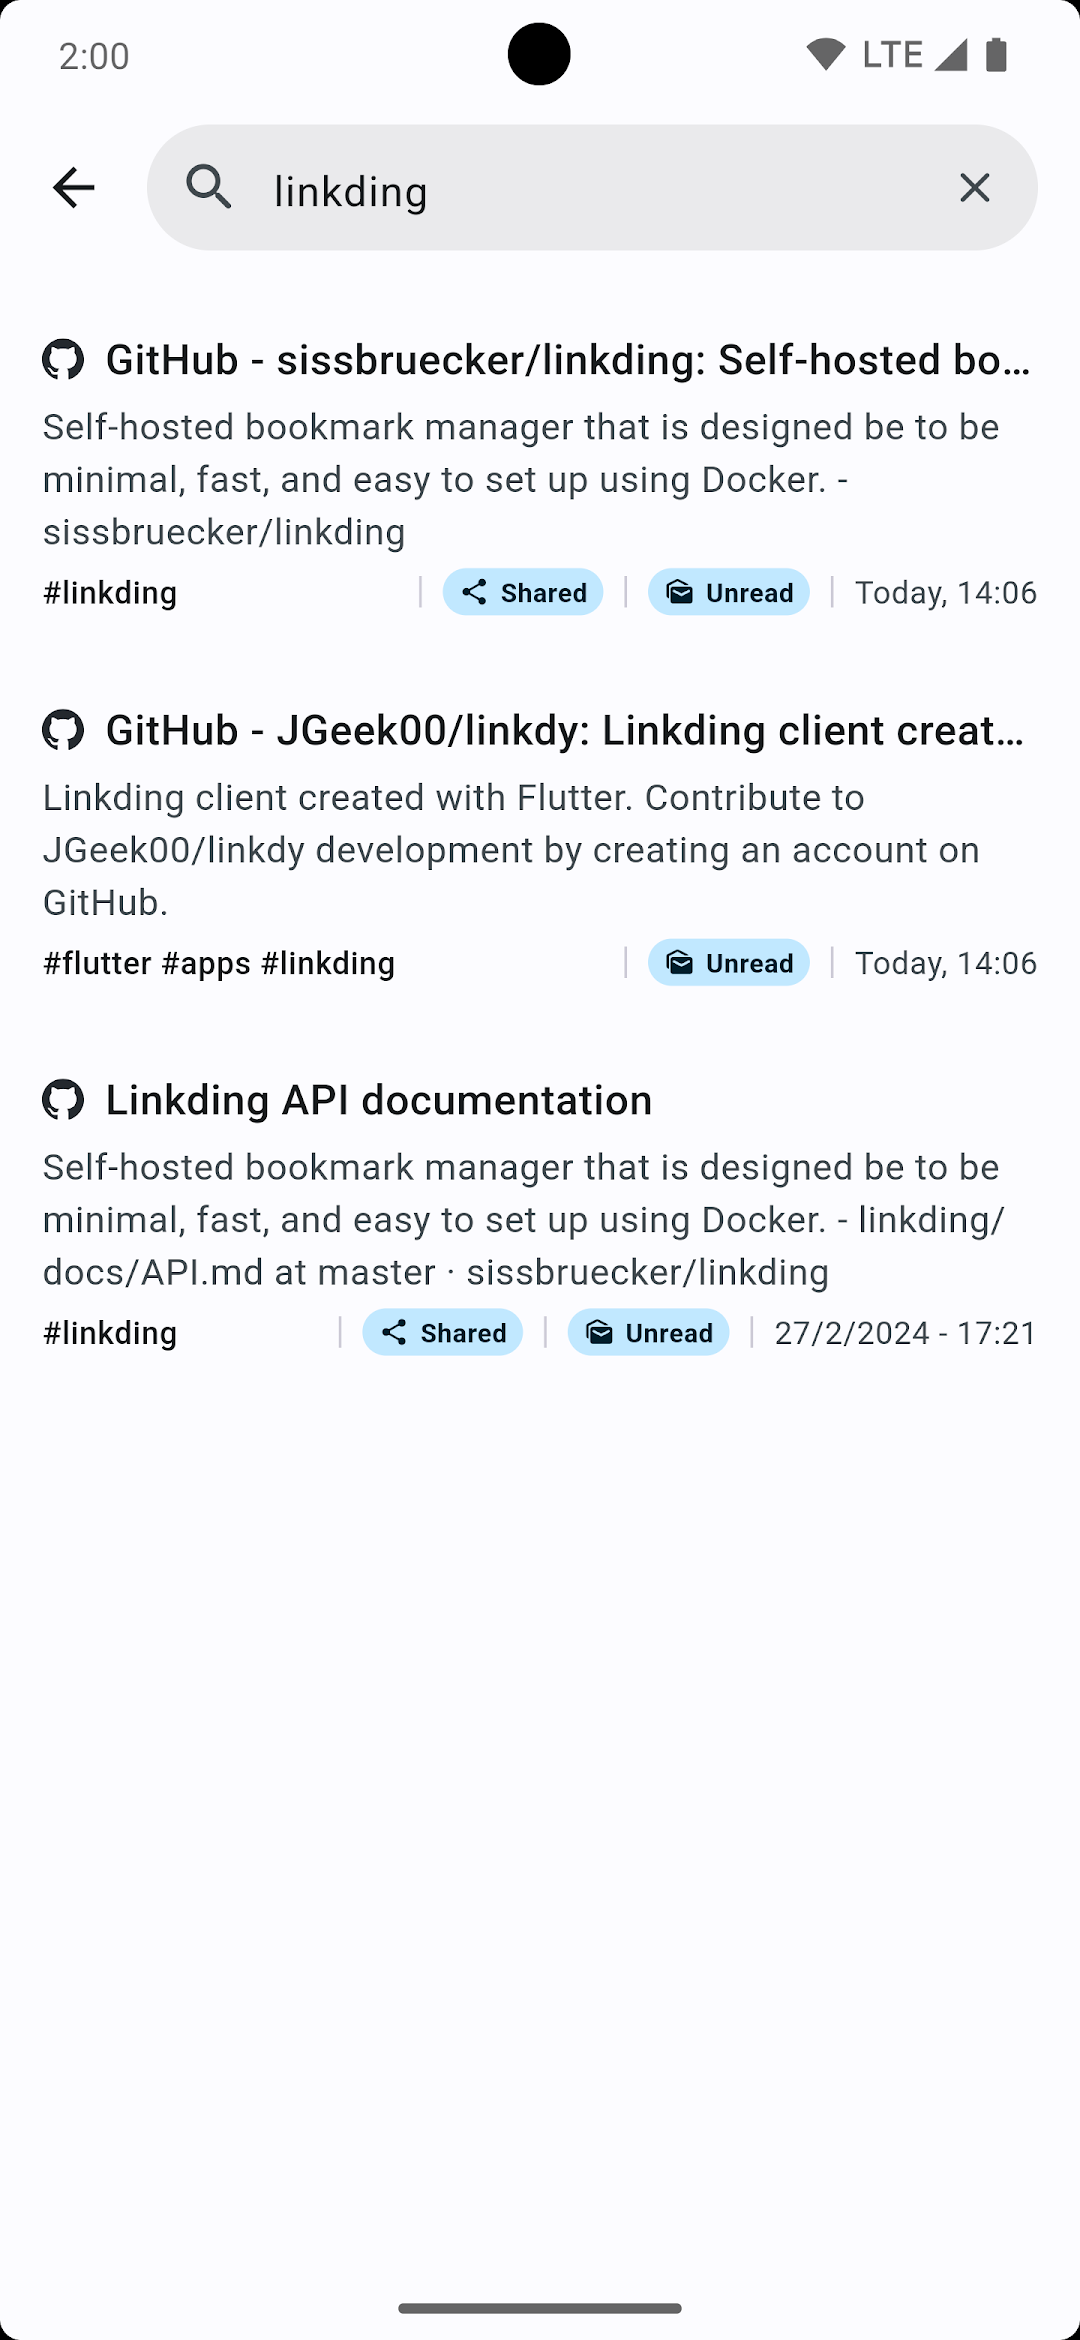Tap 'Today, 14:06' on JGeek00/linkdy bookmark
Viewport: 1080px width, 2340px height.
(945, 963)
